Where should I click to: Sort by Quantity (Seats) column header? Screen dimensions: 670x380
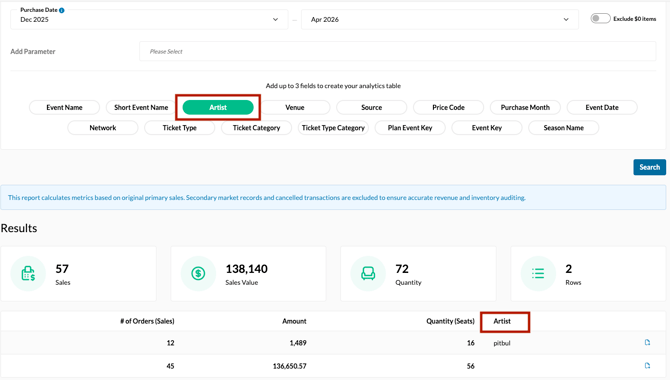(450, 321)
